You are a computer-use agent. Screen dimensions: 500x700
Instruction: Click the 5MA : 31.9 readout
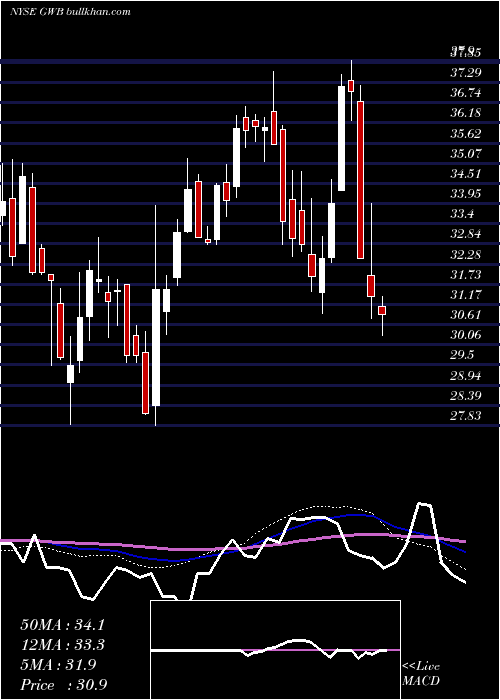click(x=58, y=665)
